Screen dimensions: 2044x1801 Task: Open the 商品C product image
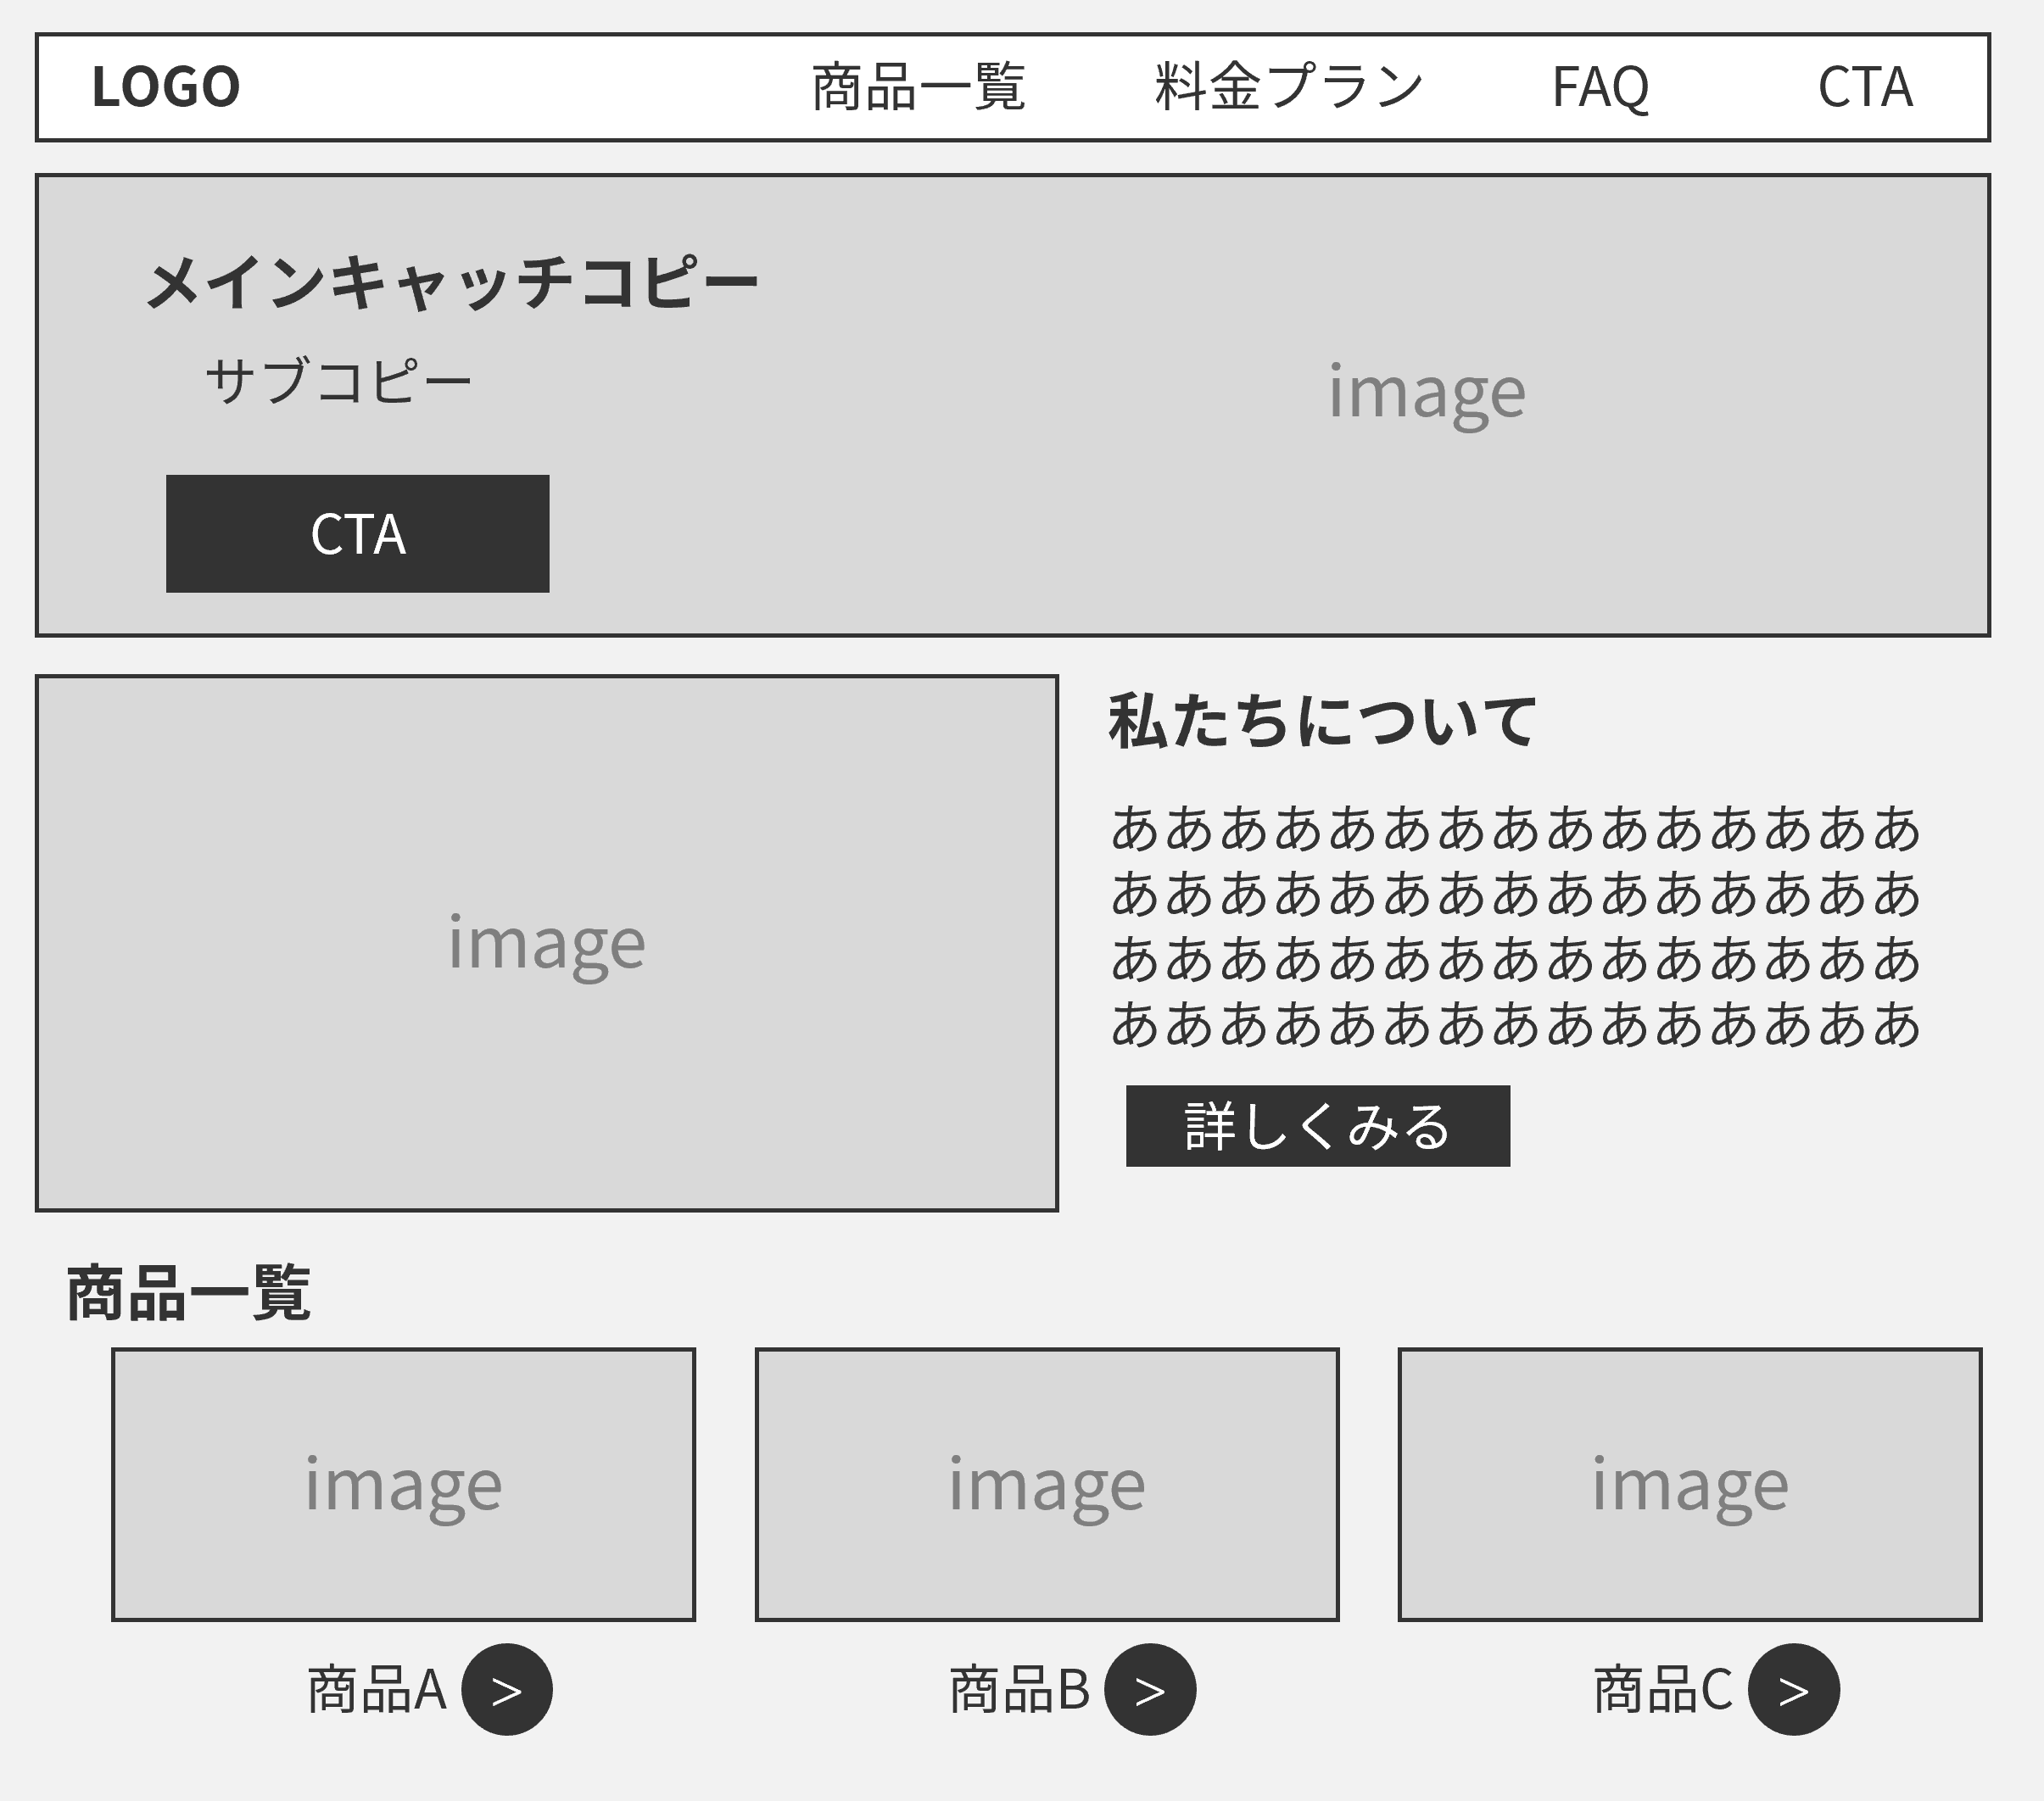(x=1692, y=1483)
